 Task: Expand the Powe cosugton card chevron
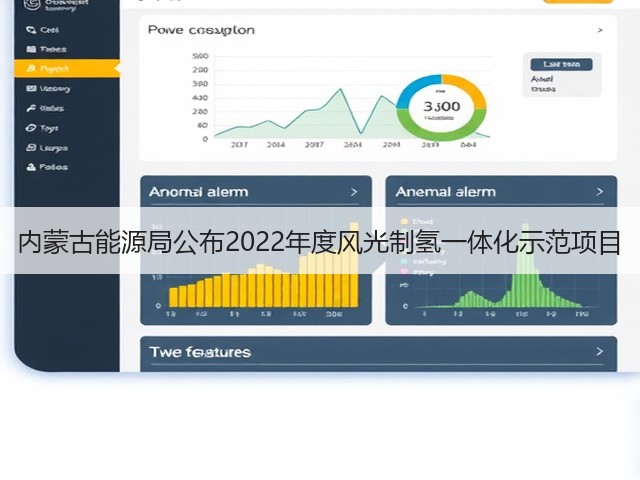600,30
